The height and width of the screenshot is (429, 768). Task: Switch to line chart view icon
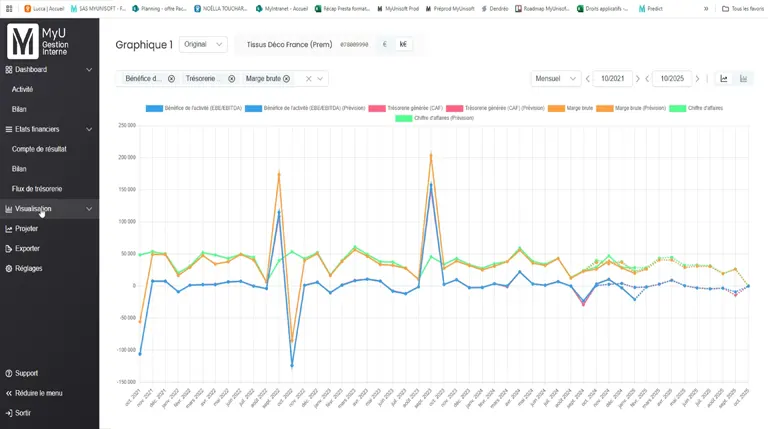(724, 79)
